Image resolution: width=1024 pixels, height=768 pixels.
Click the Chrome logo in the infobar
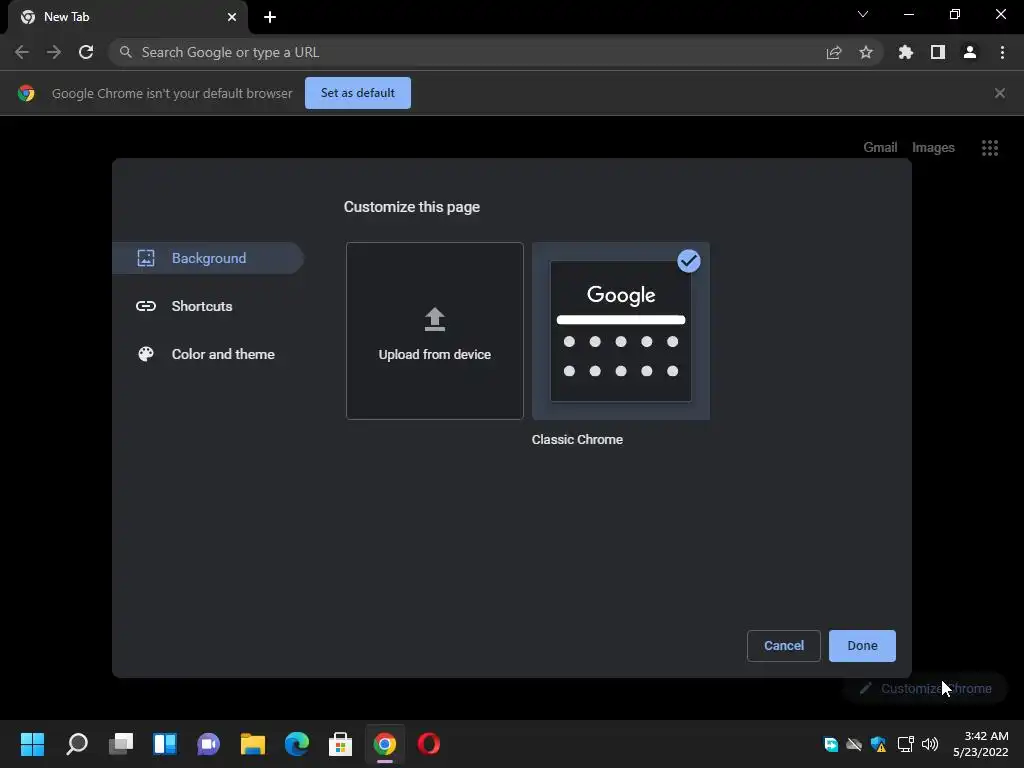pyautogui.click(x=26, y=93)
